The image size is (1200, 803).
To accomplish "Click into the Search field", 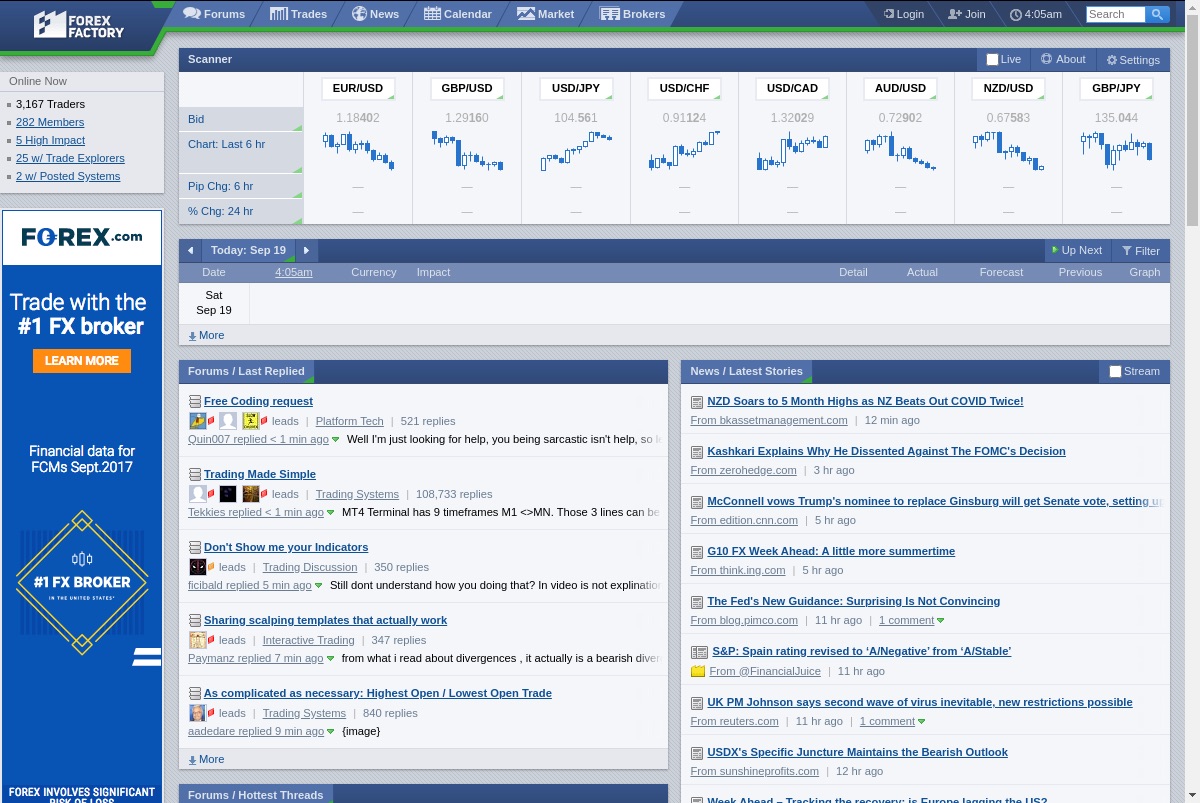I will tap(1115, 14).
